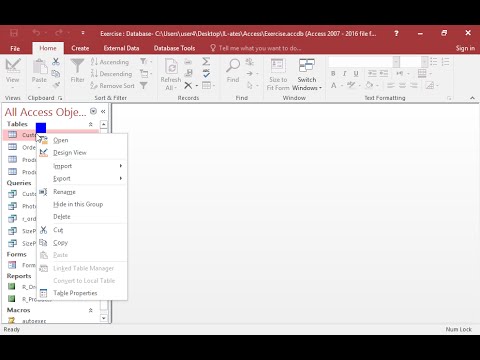Pick the text highlight color pen
480x360 pixels.
pos(351,86)
